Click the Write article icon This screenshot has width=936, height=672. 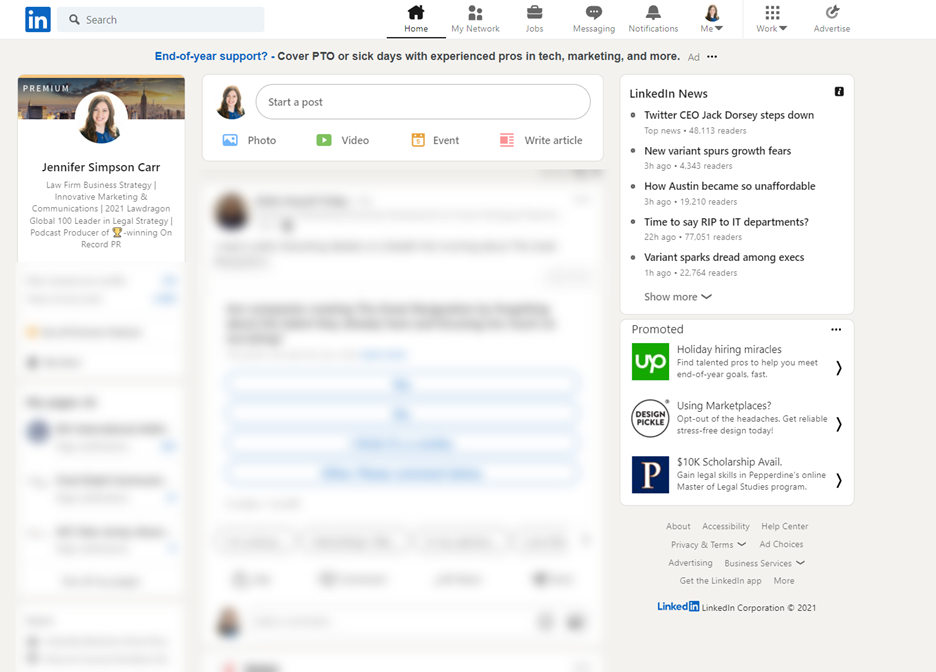coord(507,140)
